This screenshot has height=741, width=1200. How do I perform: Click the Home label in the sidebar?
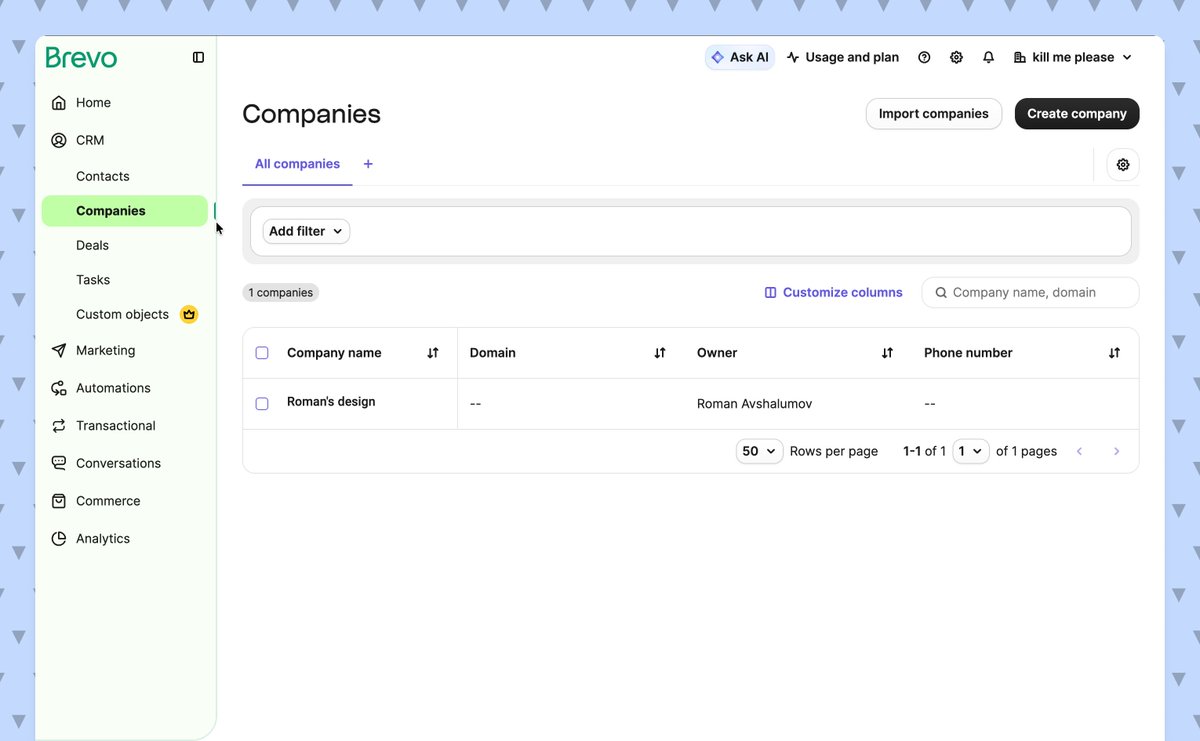[93, 103]
